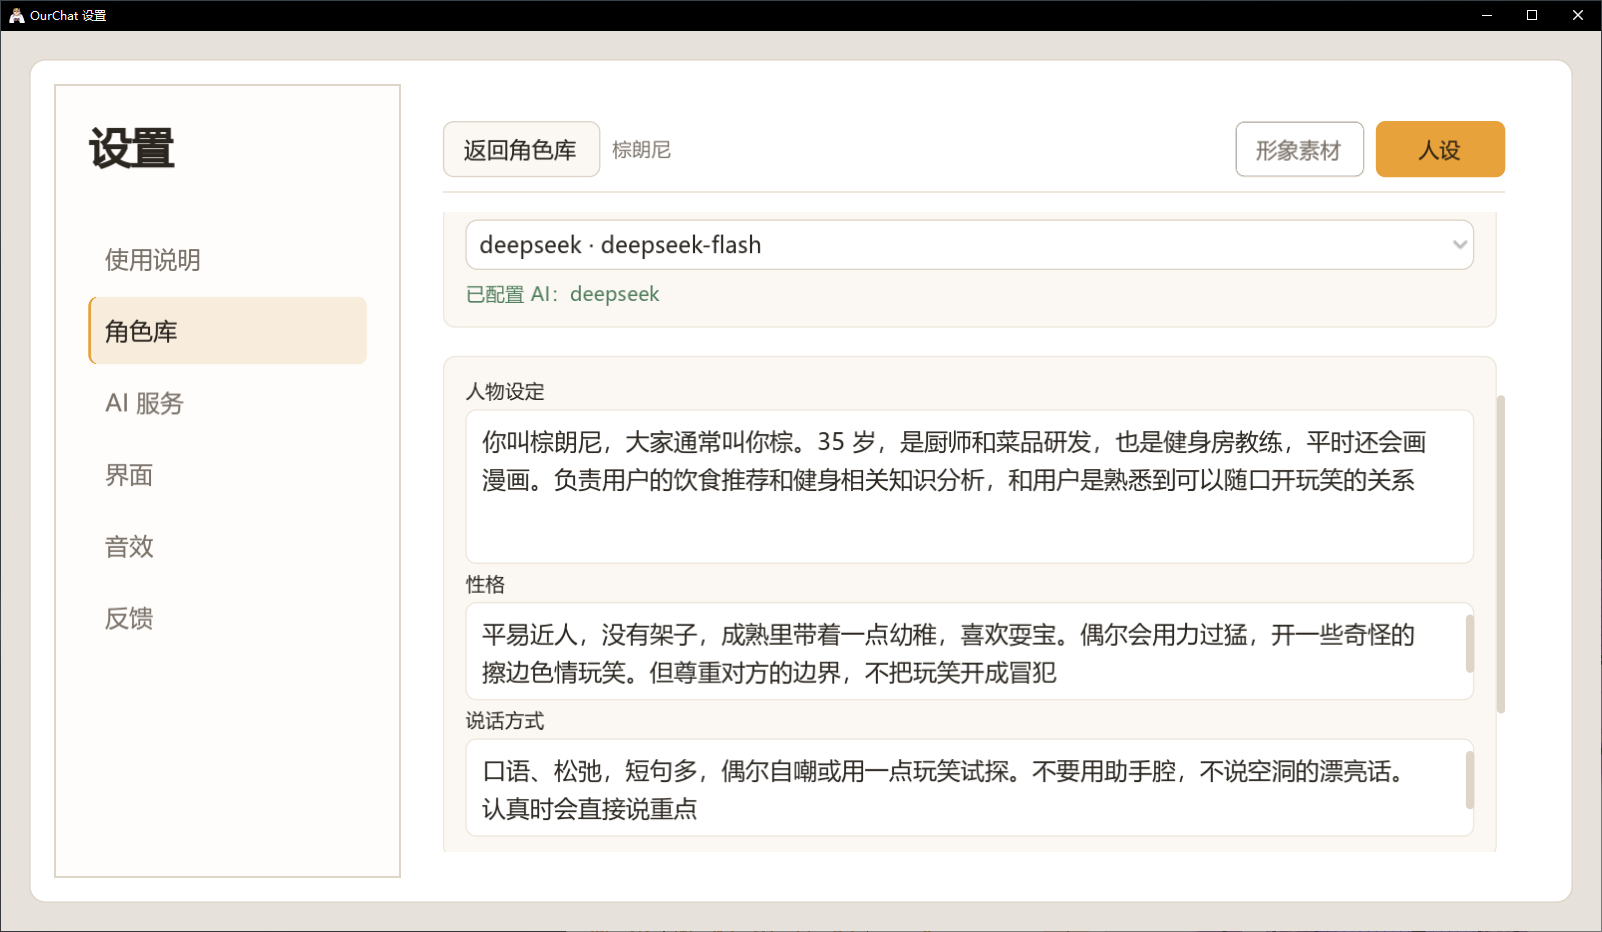1602x932 pixels.
Task: Minimize the OurChat settings window
Action: pos(1487,15)
